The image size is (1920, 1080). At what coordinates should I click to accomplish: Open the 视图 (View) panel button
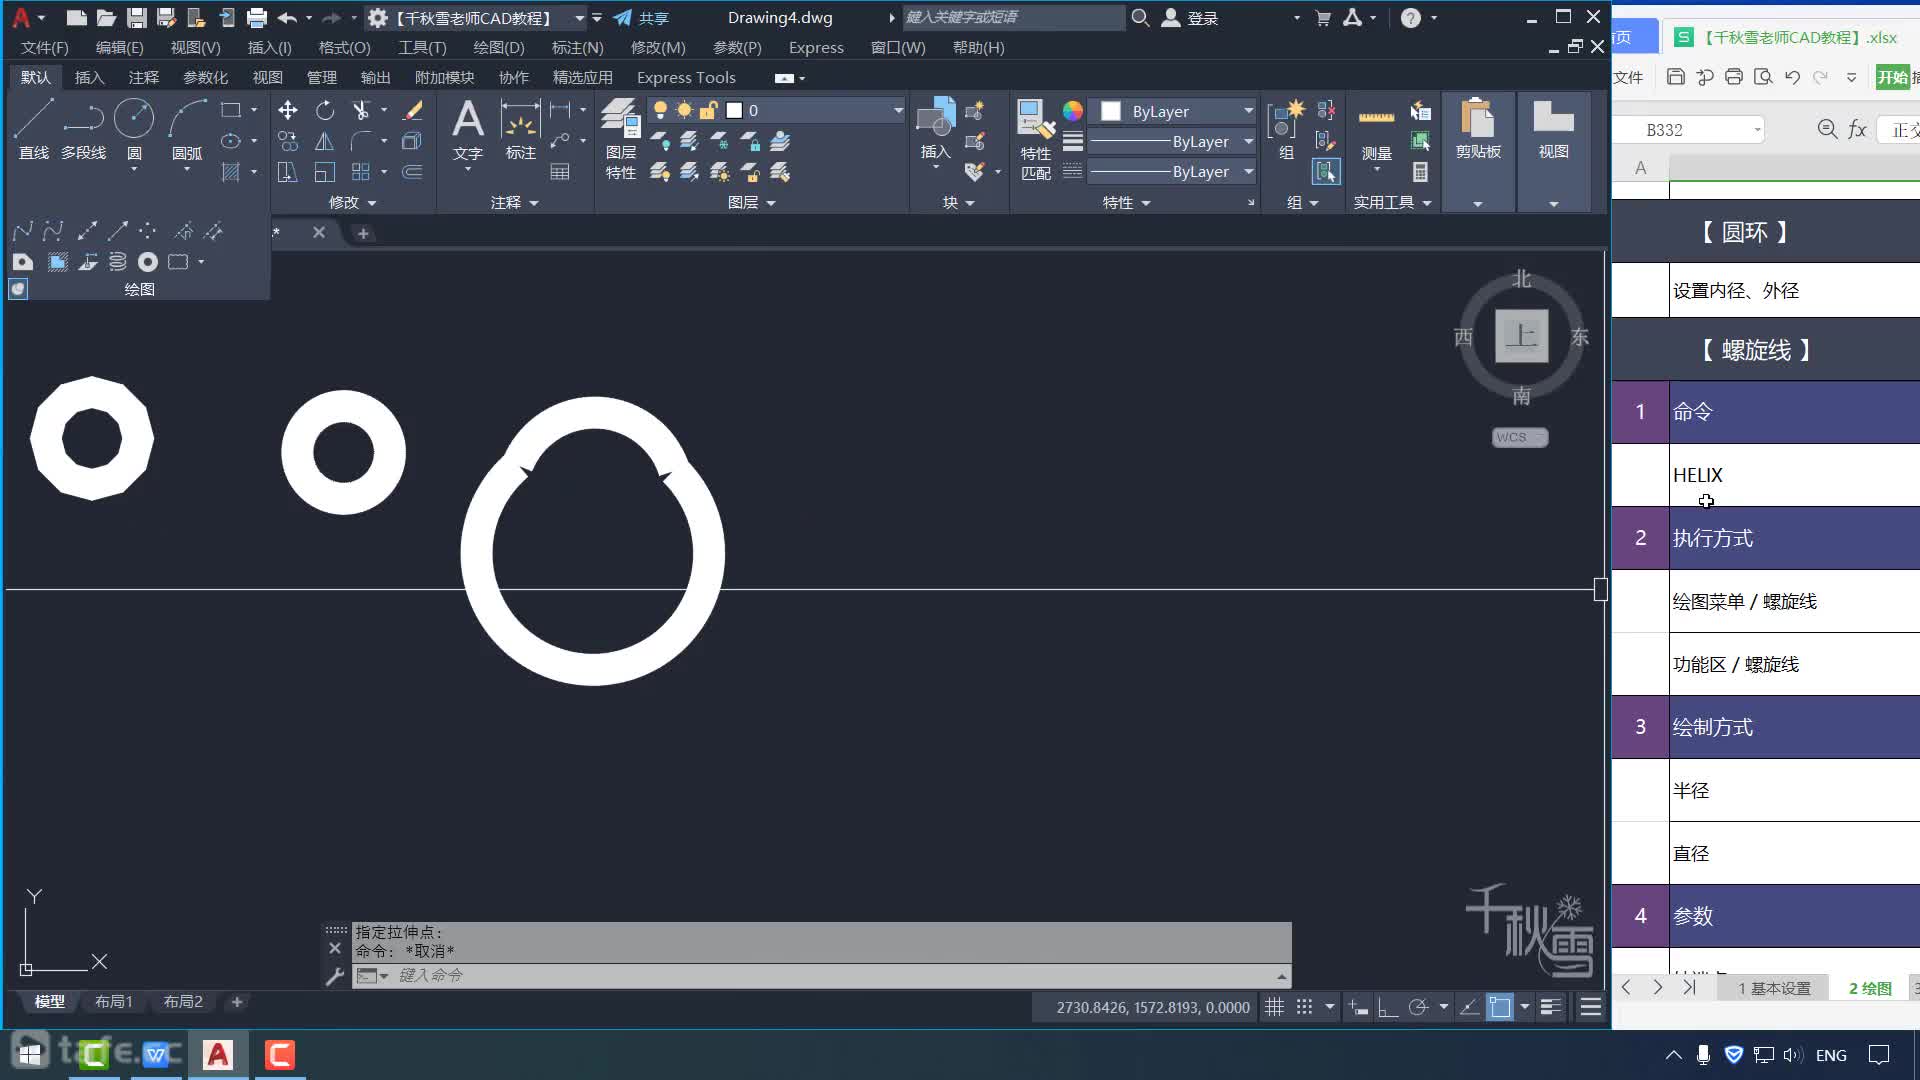[x=1553, y=150]
